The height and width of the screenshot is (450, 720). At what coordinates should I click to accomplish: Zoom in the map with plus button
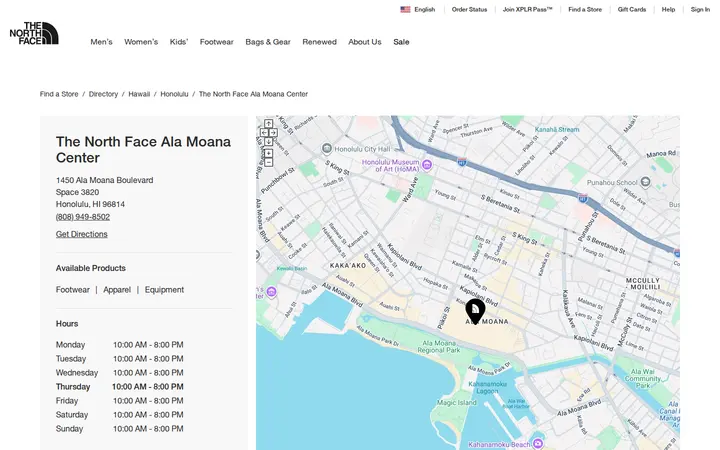[268, 153]
